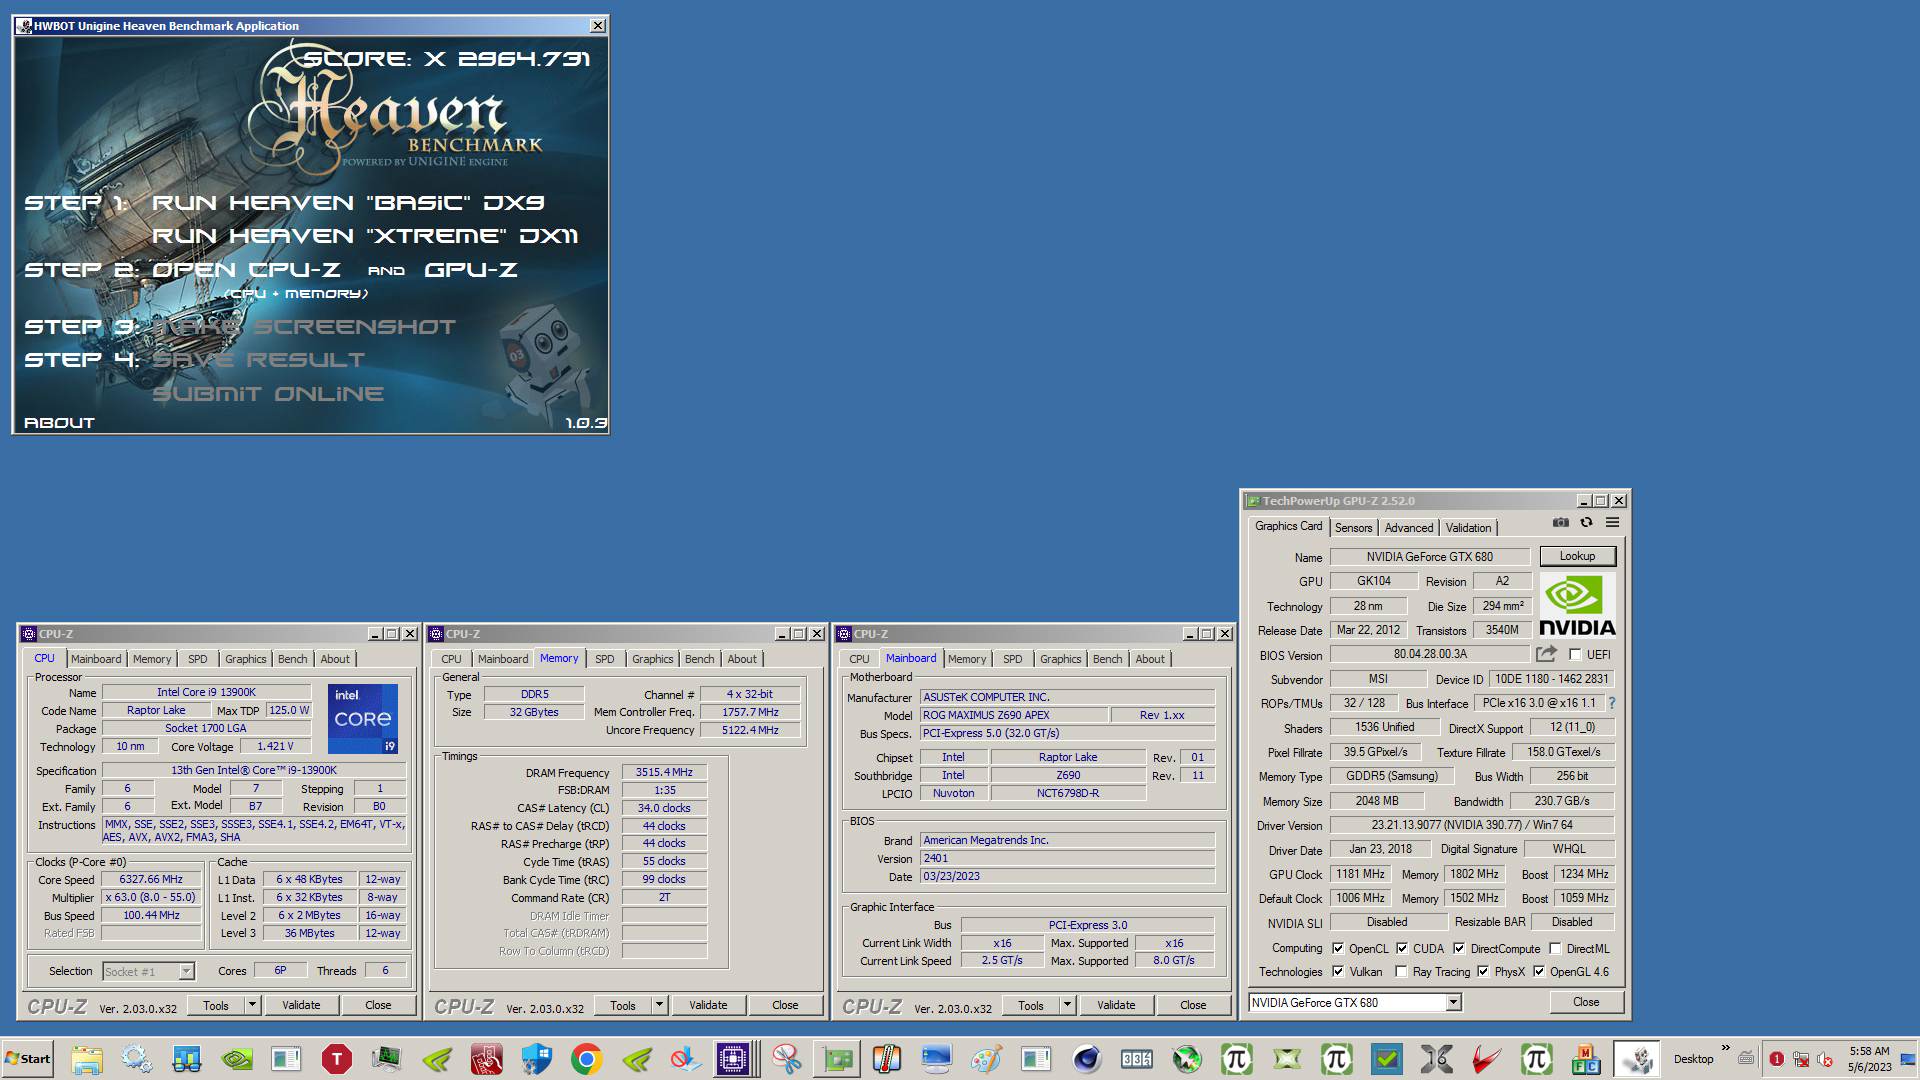Click the Windows security shield taskbar icon
The height and width of the screenshot is (1080, 1920).
pyautogui.click(x=537, y=1059)
